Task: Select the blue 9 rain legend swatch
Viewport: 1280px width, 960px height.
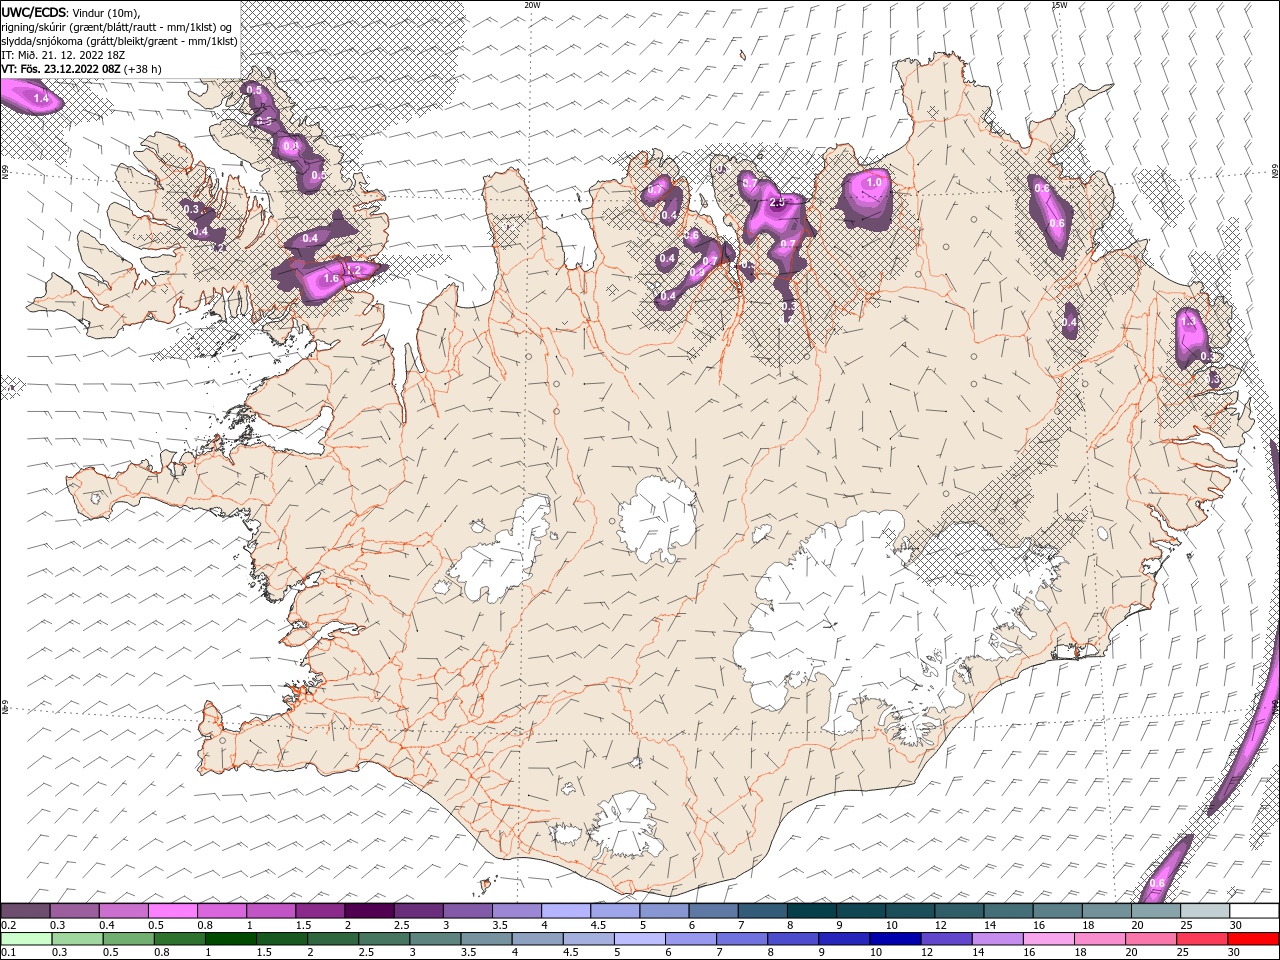Action: pos(844,938)
